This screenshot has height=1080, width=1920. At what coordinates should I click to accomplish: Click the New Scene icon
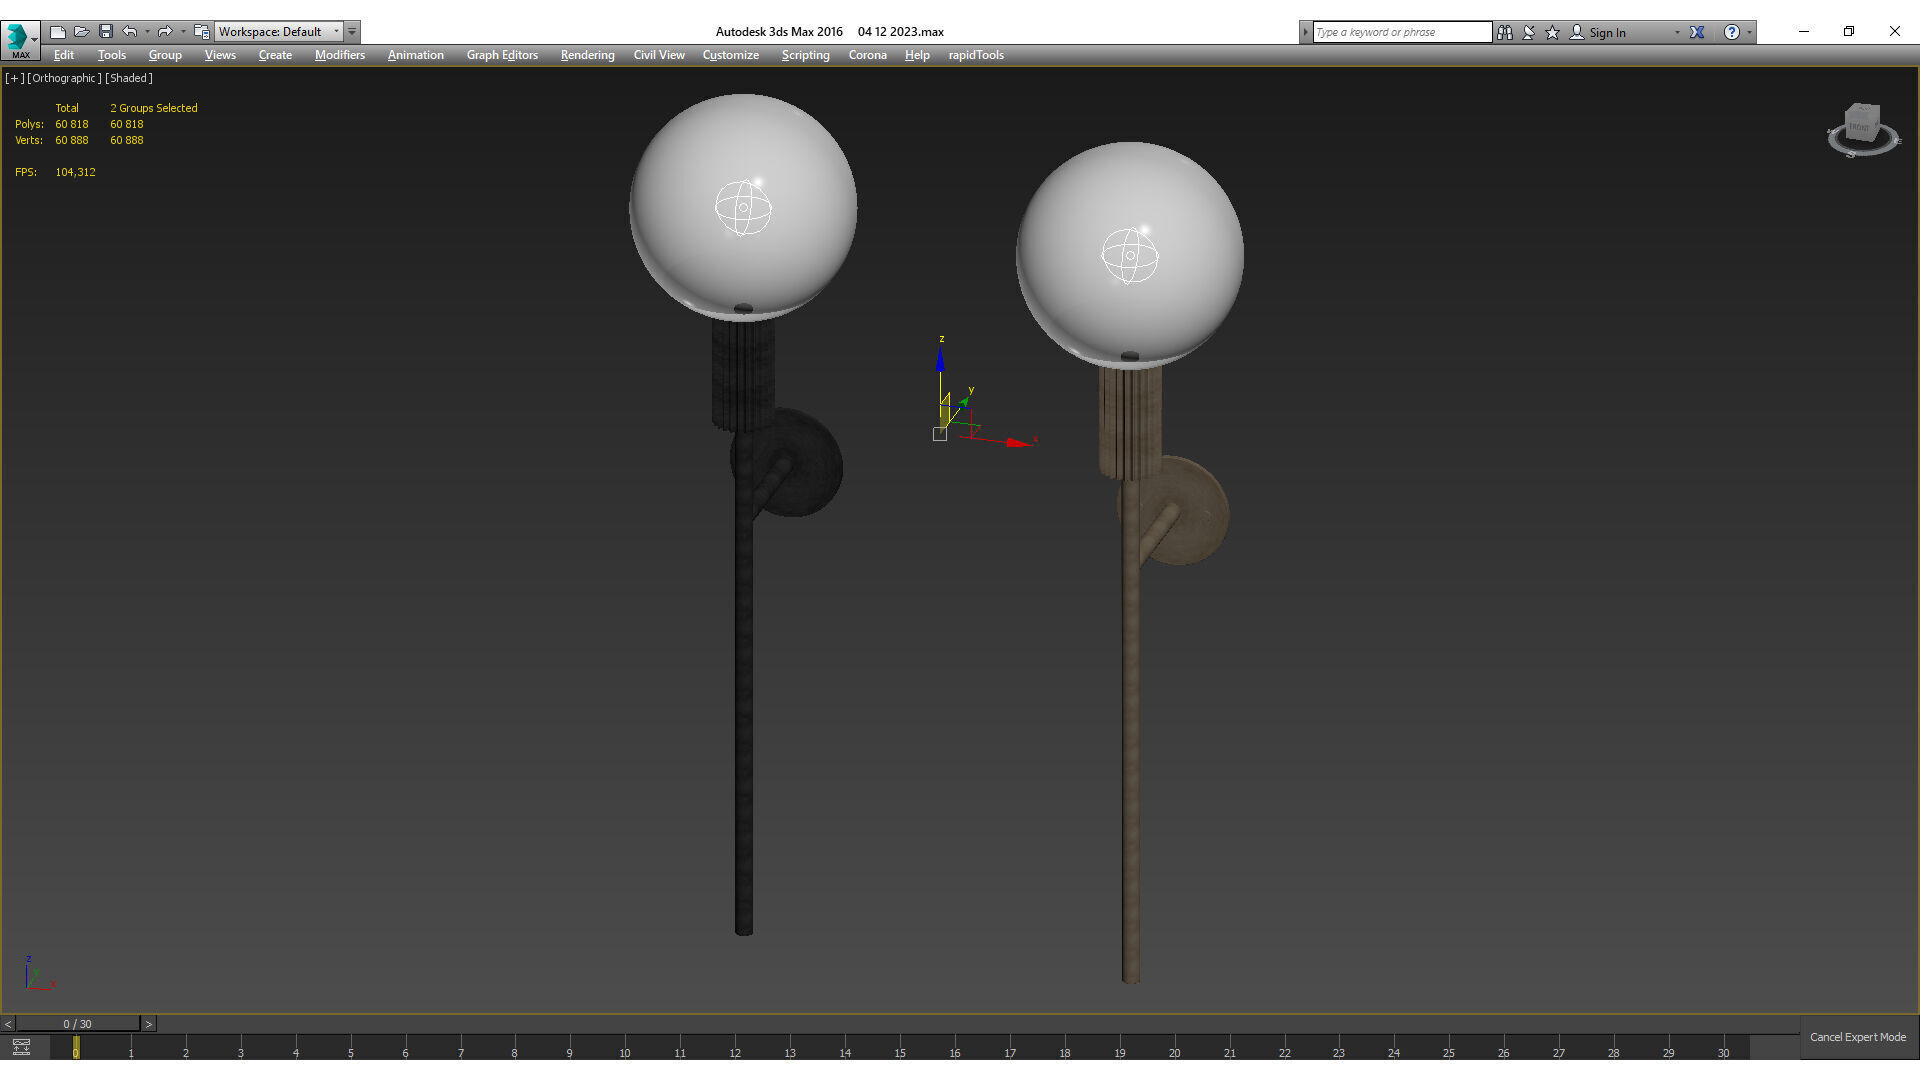click(58, 32)
